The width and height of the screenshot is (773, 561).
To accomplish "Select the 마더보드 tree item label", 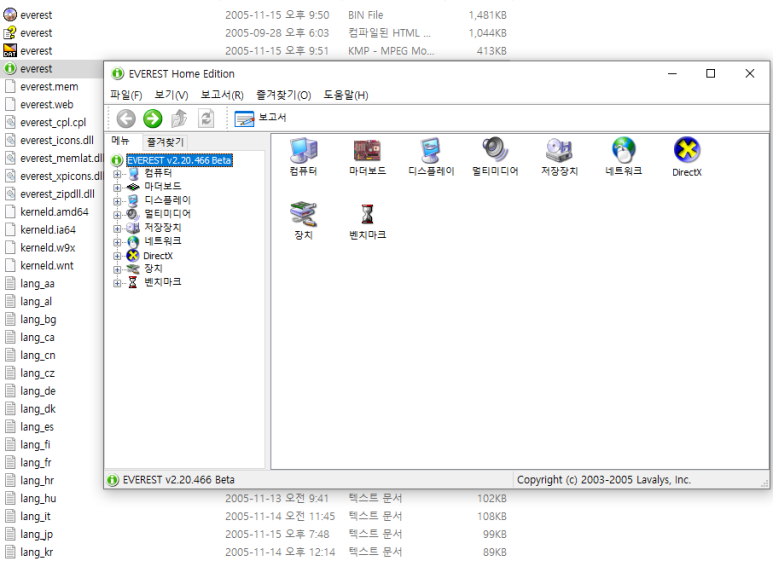I will coord(163,186).
